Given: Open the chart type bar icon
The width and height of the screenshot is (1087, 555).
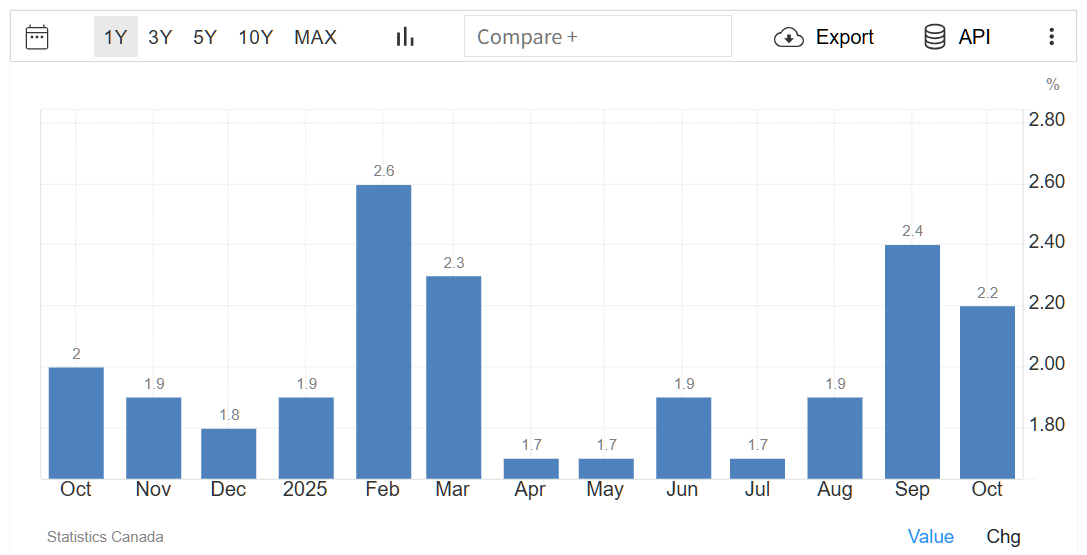Looking at the screenshot, I should coord(405,37).
